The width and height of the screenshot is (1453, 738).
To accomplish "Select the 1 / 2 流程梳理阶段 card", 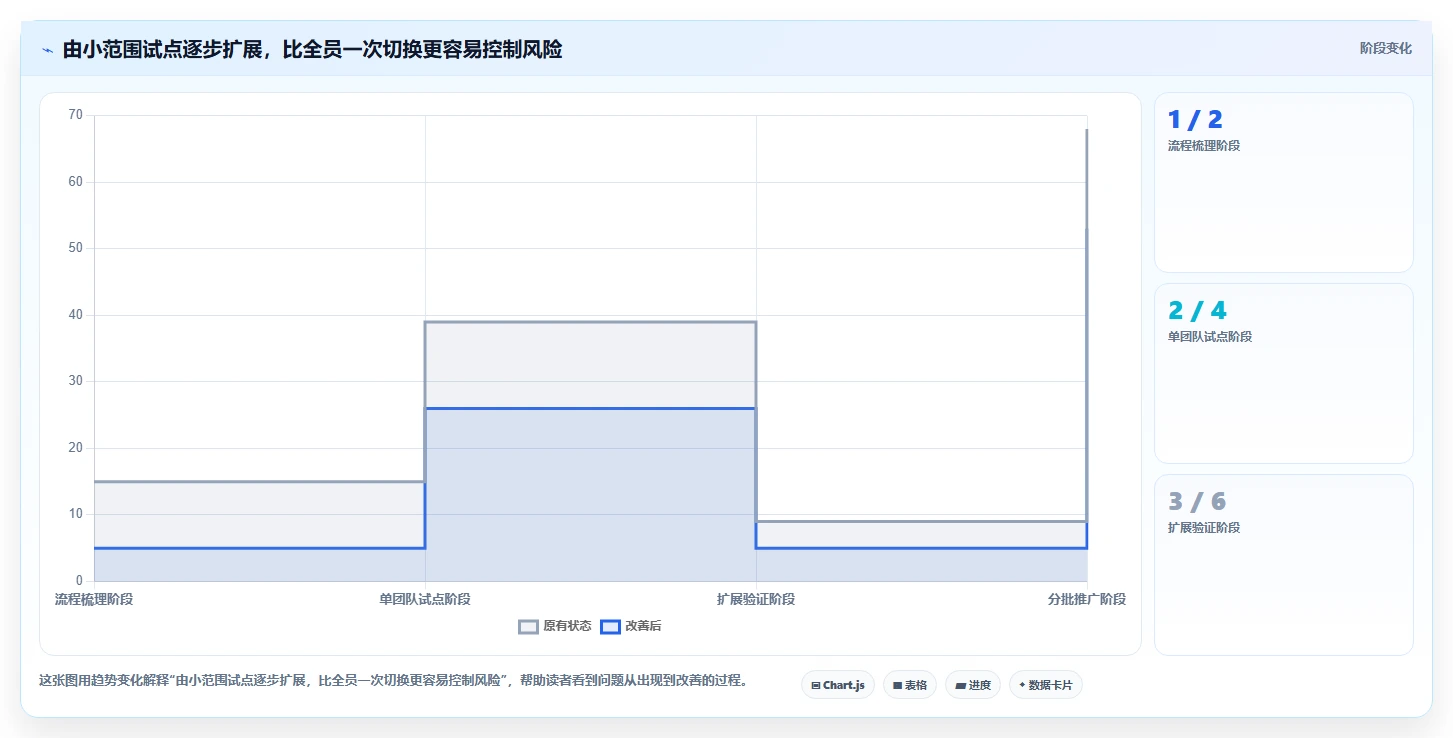I will [x=1284, y=183].
